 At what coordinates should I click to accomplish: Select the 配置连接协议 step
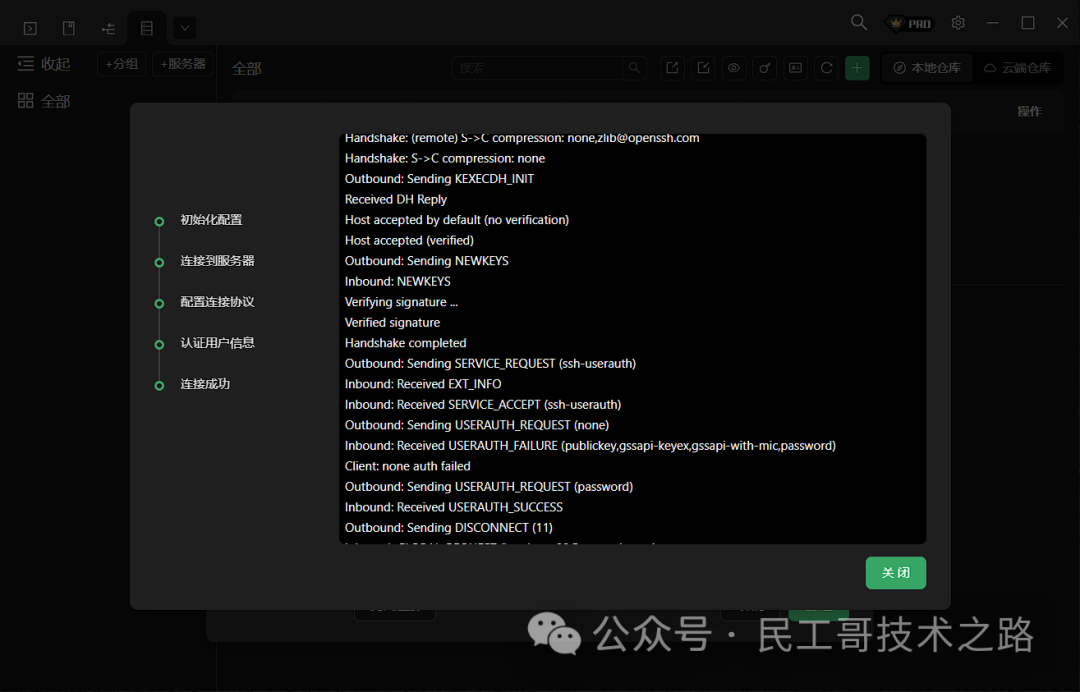click(x=218, y=302)
